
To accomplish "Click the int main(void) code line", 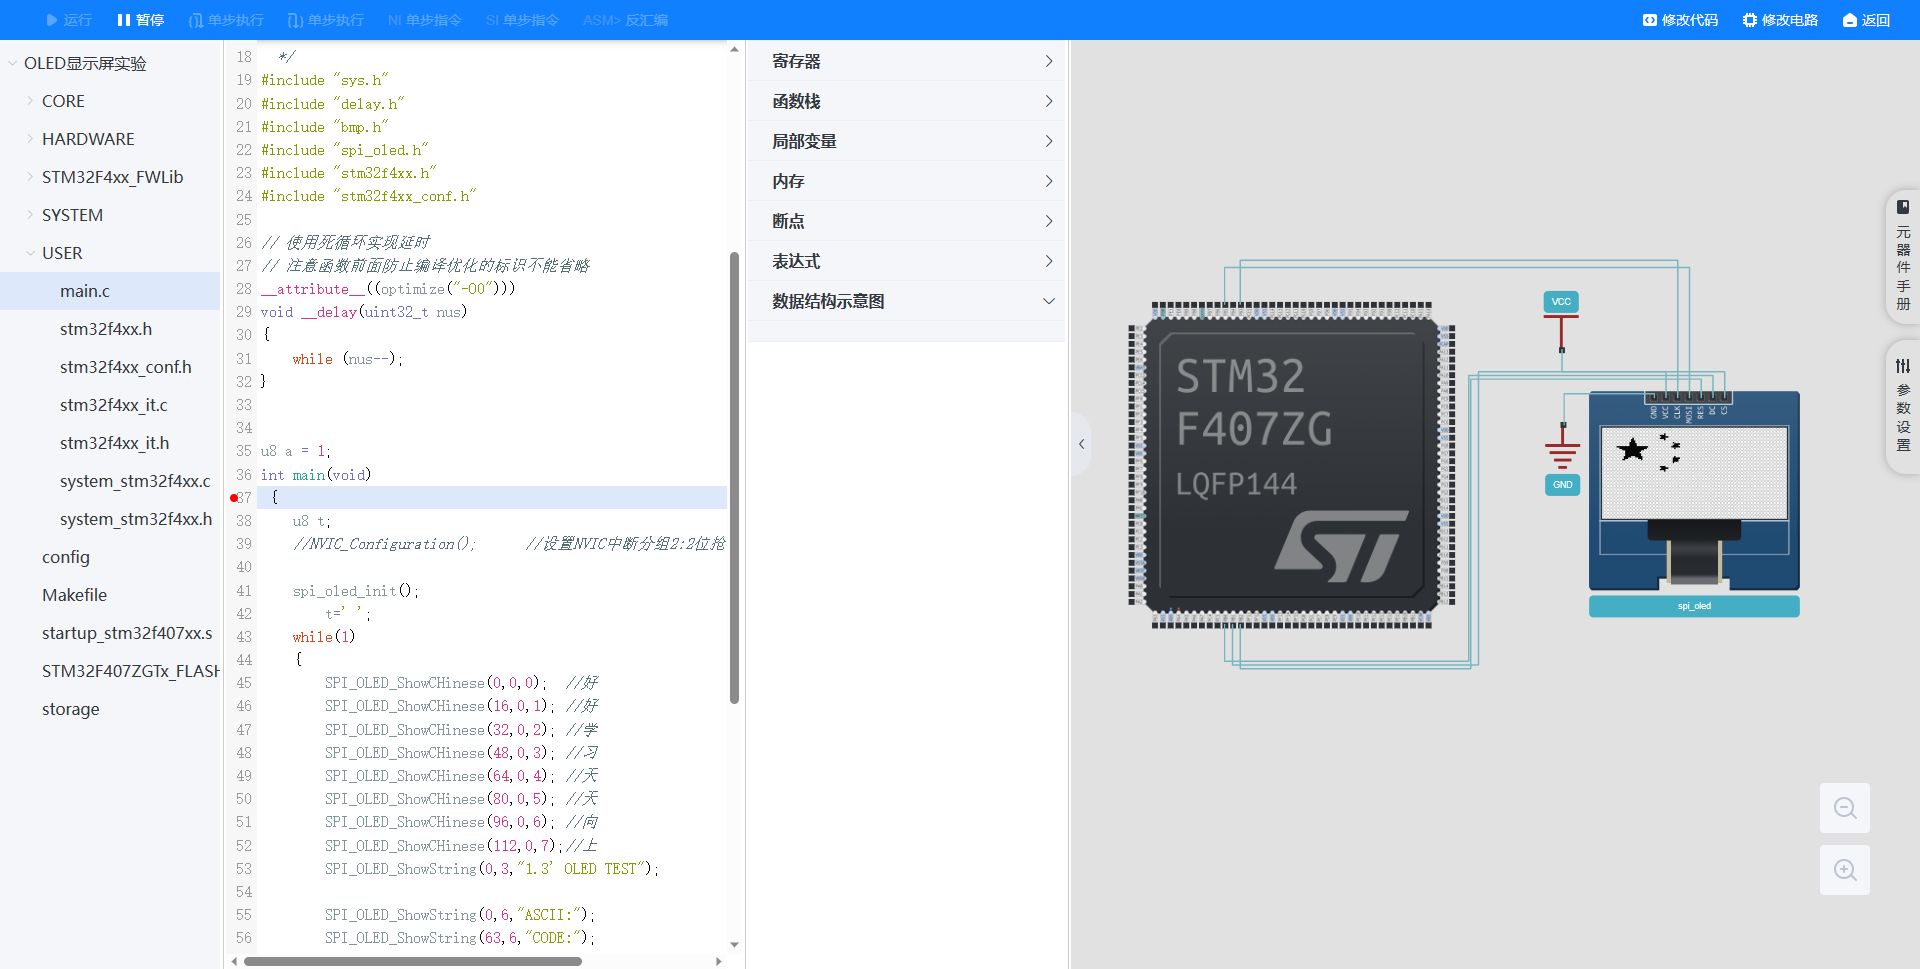I will click(316, 475).
